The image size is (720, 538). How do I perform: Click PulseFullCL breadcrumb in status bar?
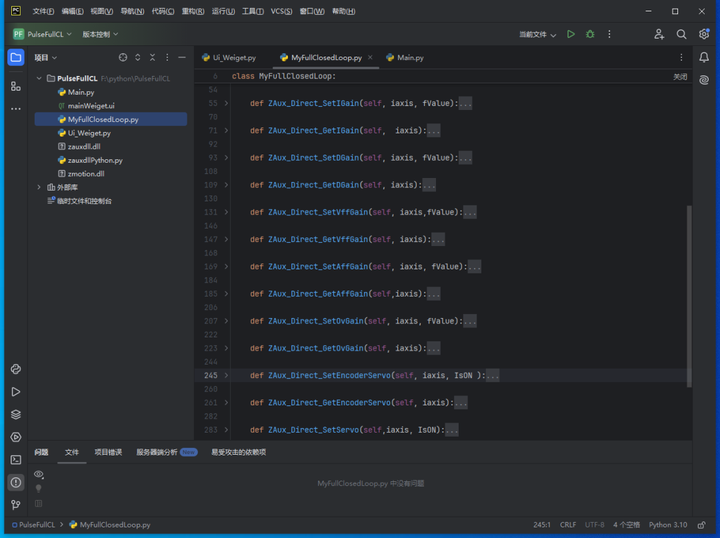point(33,525)
